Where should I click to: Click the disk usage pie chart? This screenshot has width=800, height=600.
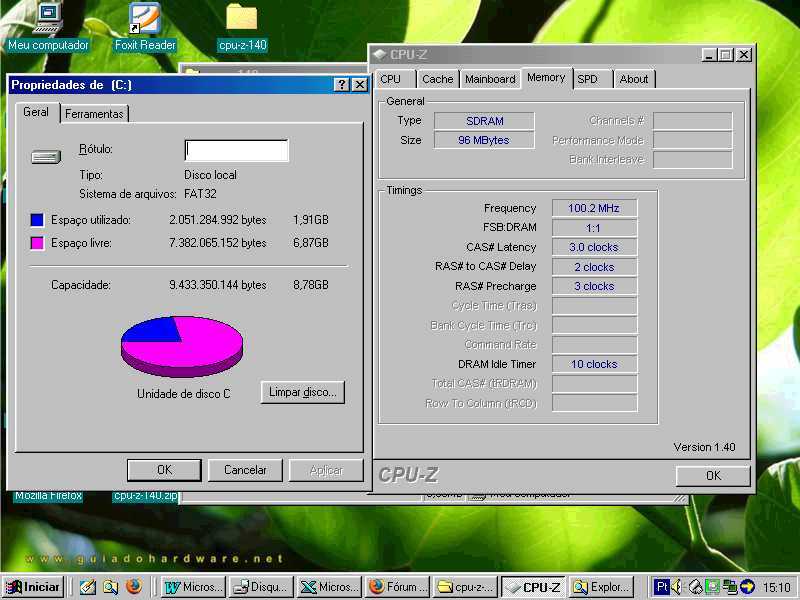coord(182,346)
